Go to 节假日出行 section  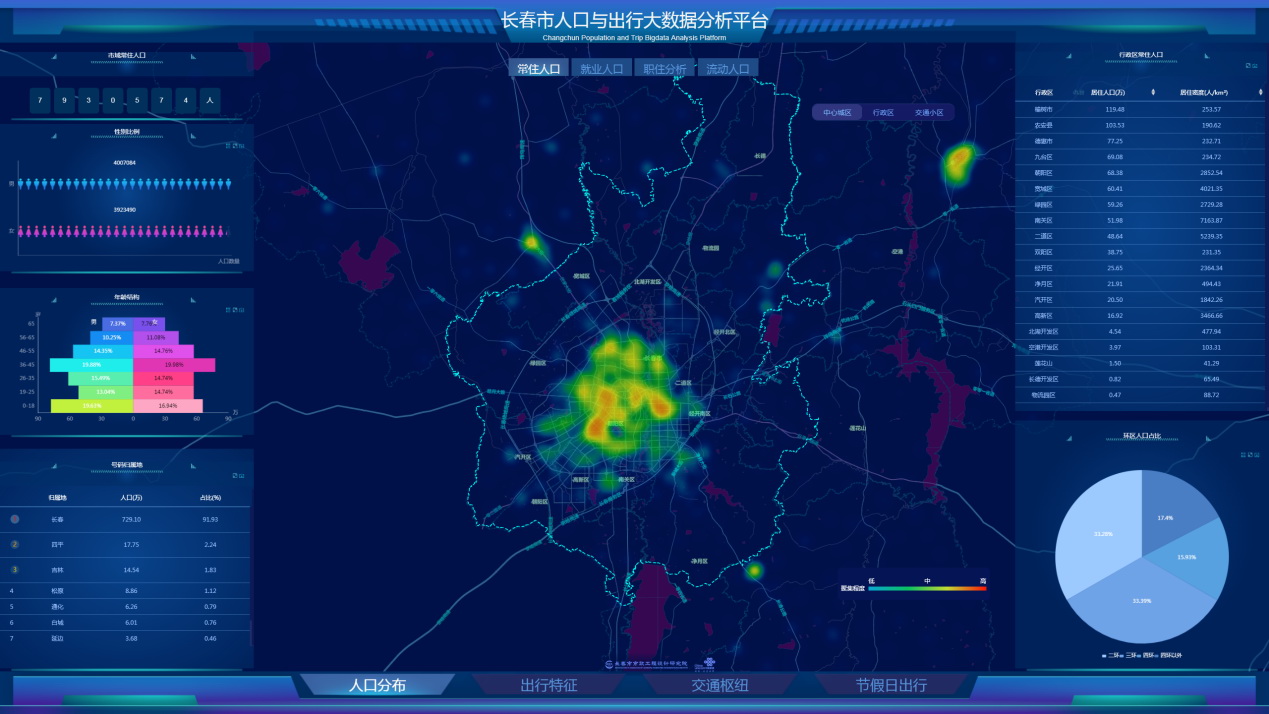[x=890, y=686]
